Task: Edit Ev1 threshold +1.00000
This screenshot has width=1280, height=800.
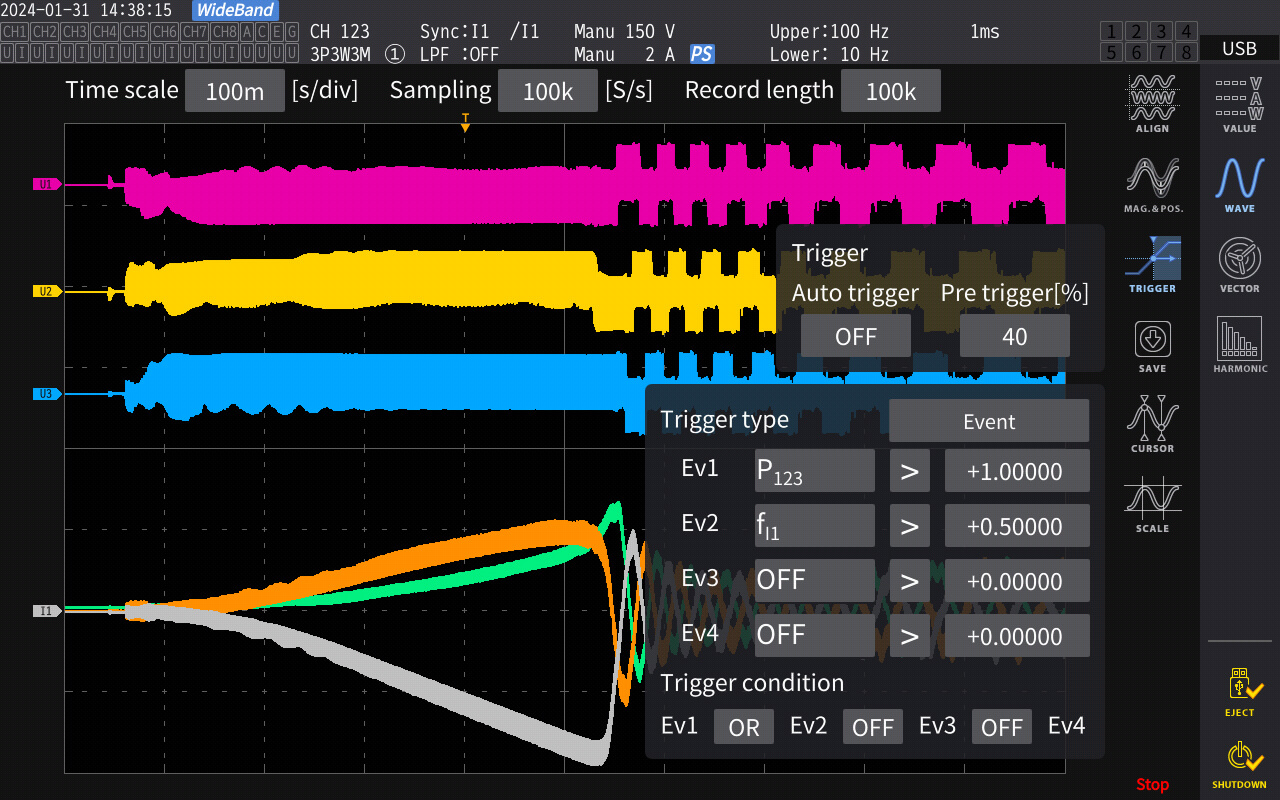Action: 1017,470
